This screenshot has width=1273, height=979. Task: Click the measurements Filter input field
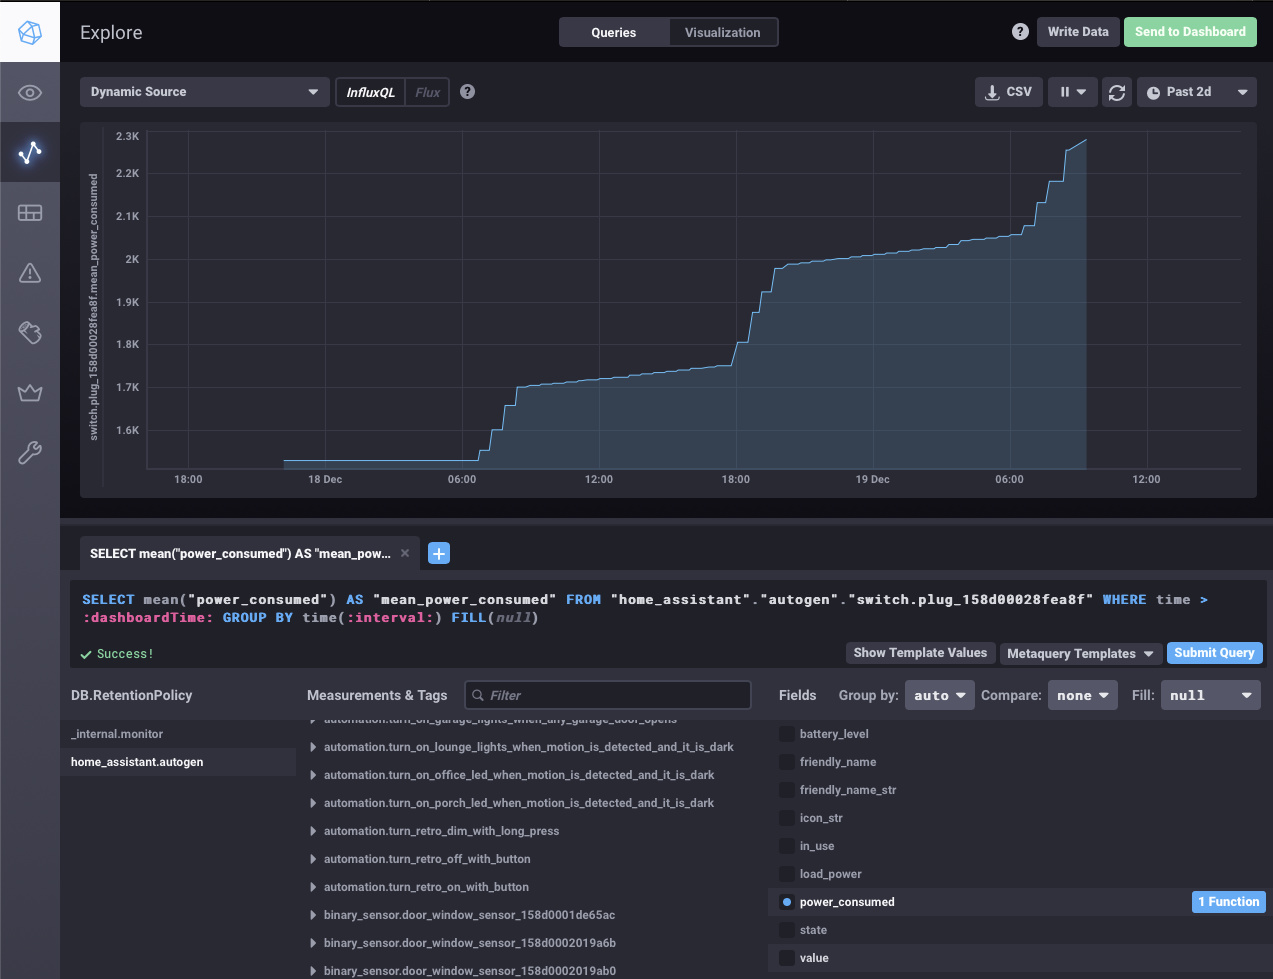point(608,695)
